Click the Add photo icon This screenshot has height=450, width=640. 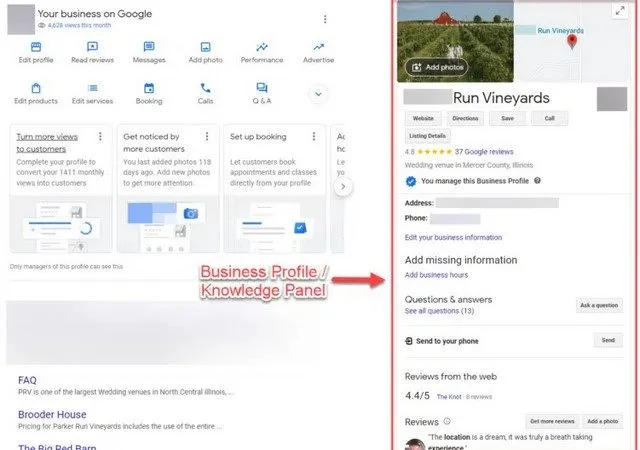click(x=205, y=47)
